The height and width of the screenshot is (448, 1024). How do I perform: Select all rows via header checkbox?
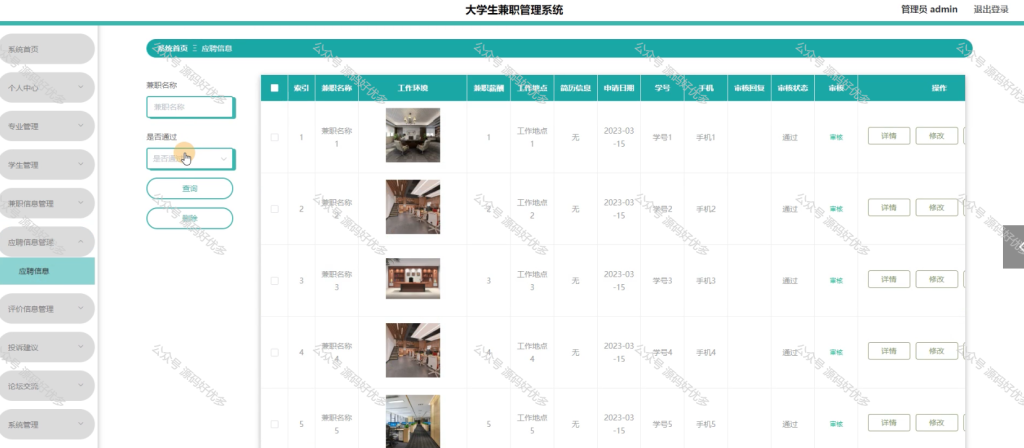coord(274,88)
